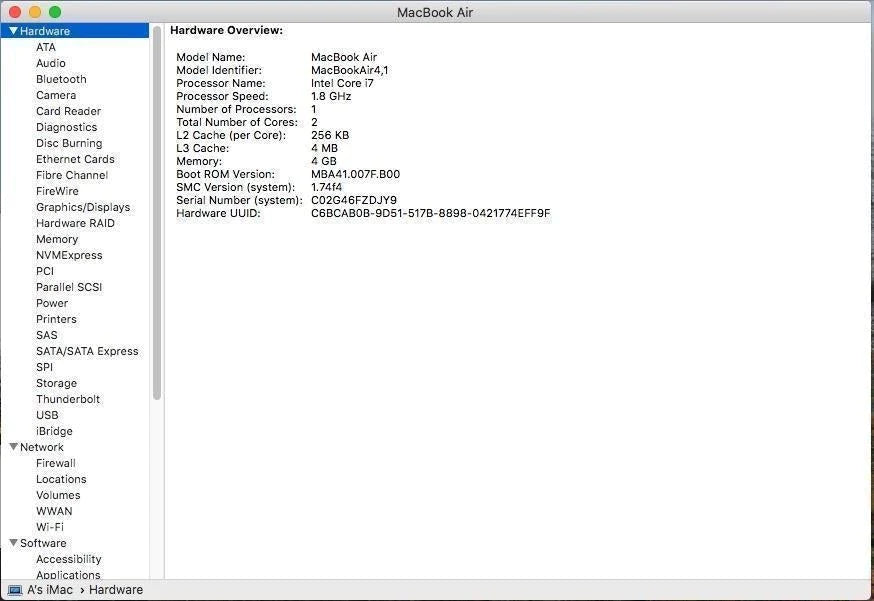Open the Power report
Screen dimensions: 874x601
click(52, 303)
